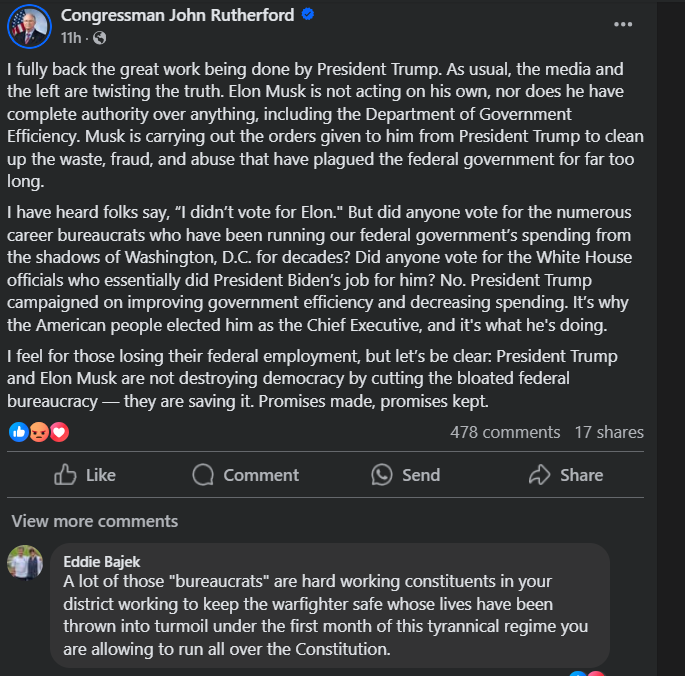Click the angry face reaction icon
Viewport: 685px width, 676px height.
[39, 432]
